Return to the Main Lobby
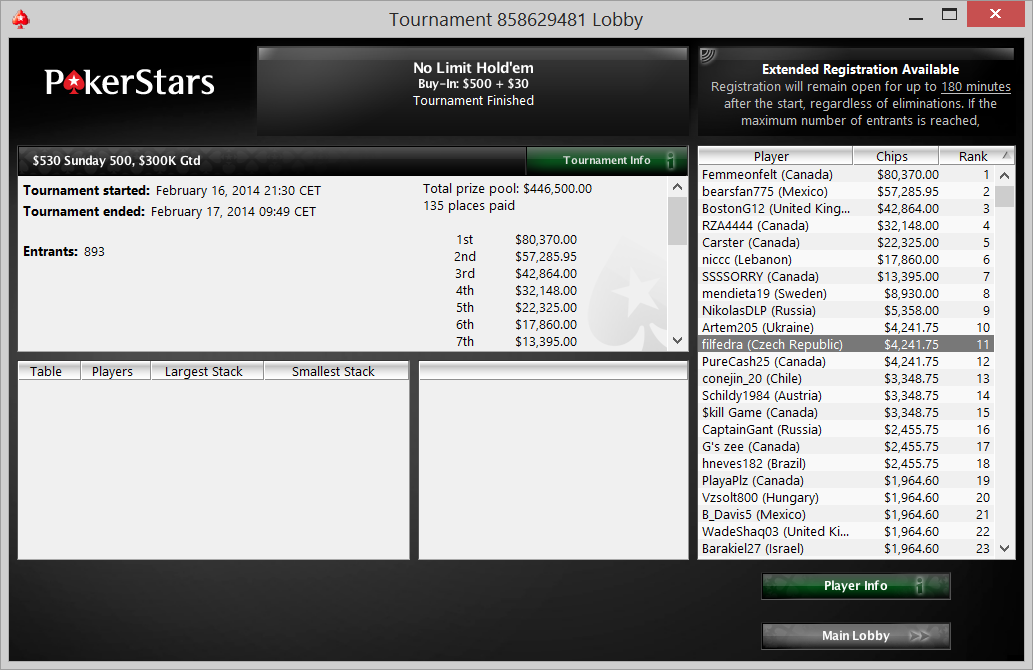Screen dimensions: 1033x670 click(856, 636)
